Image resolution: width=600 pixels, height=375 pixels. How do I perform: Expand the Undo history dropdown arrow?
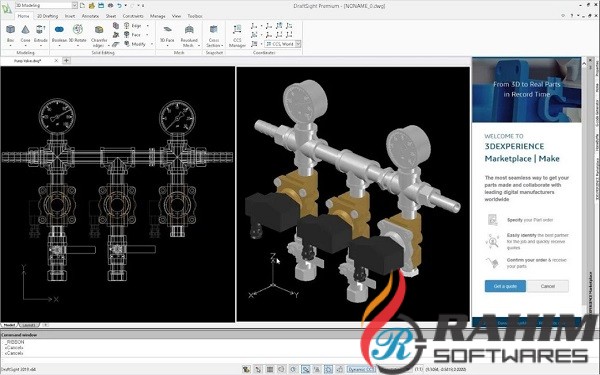126,5
